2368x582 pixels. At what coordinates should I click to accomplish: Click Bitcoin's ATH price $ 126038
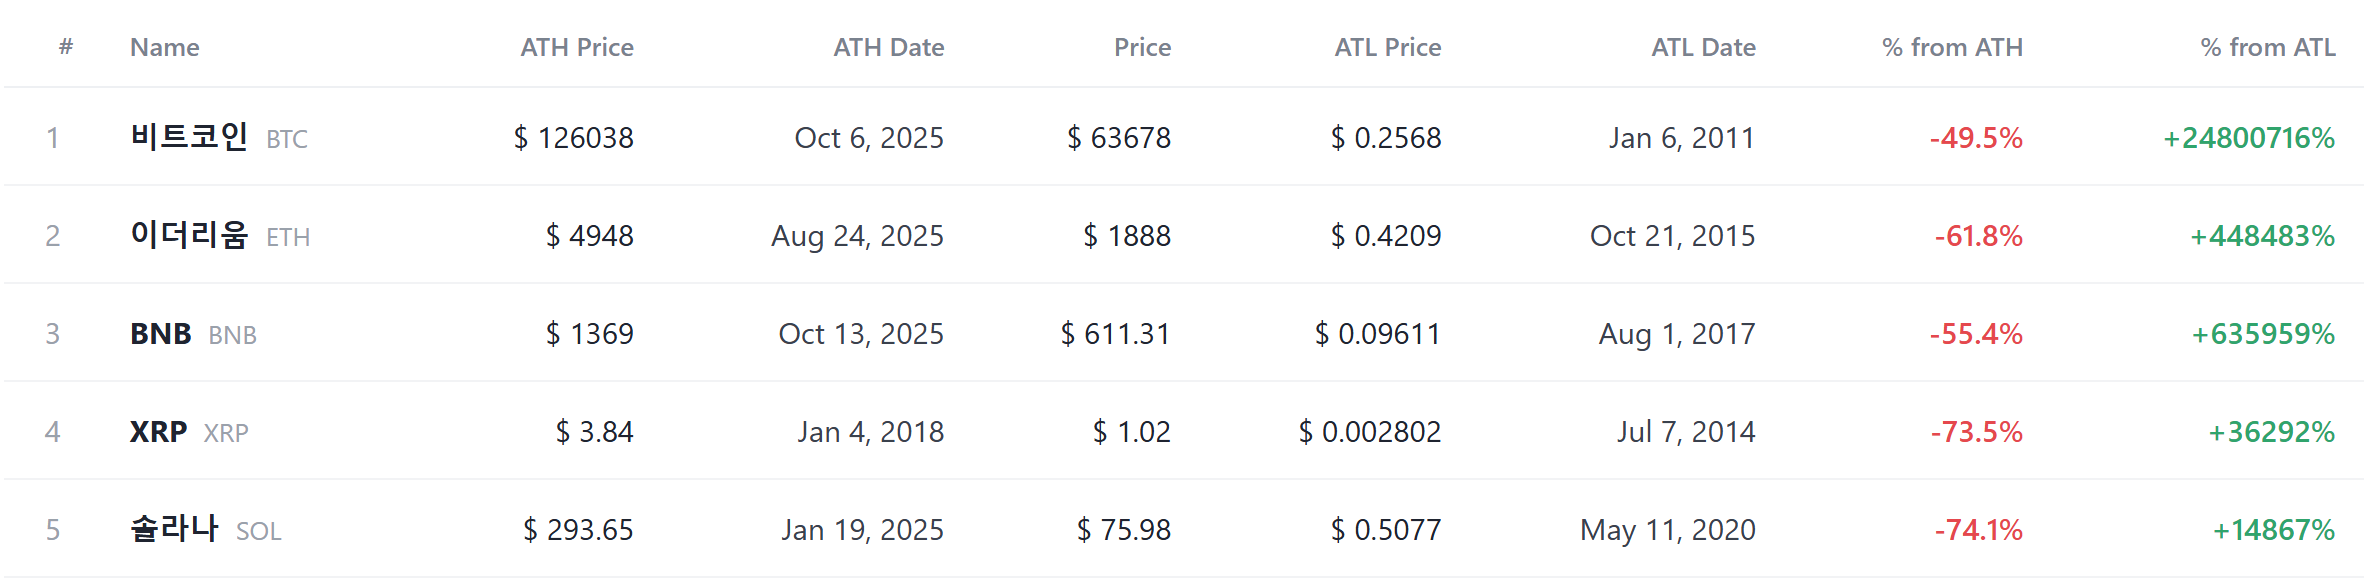[574, 137]
